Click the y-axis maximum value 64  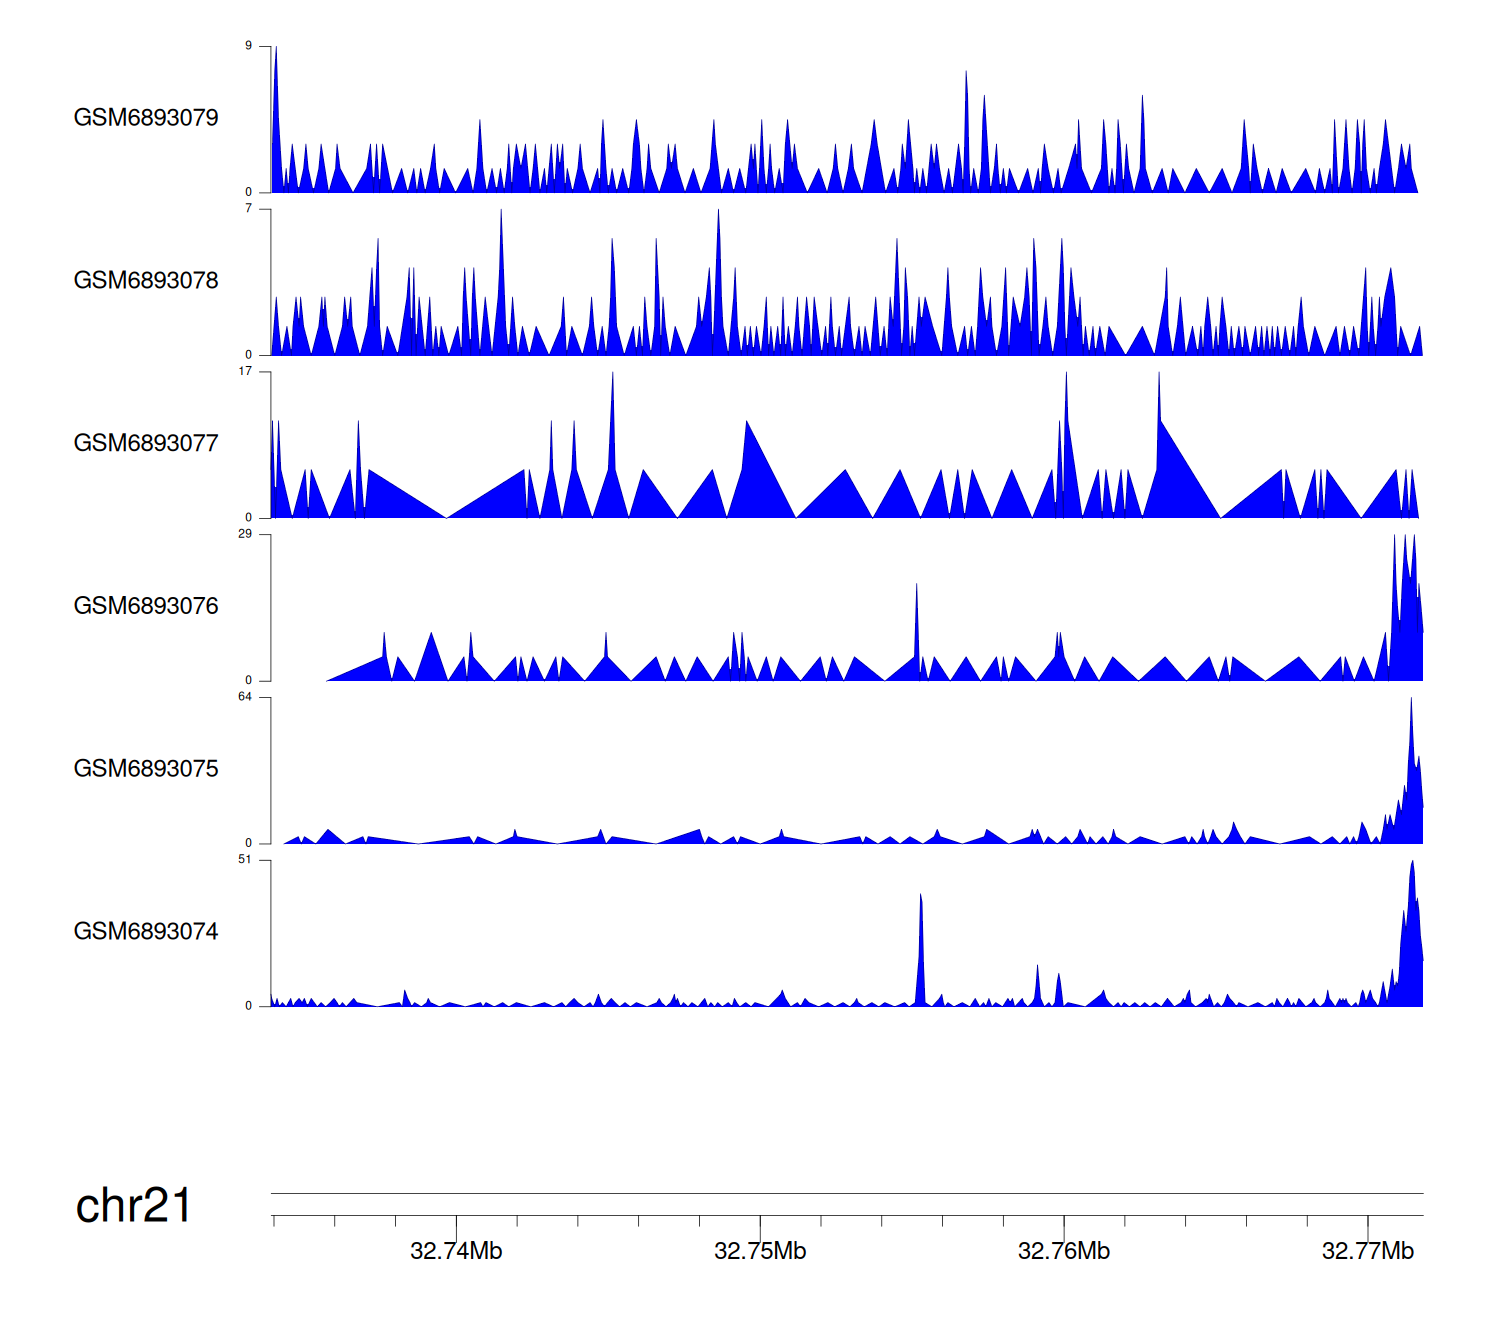pos(245,697)
